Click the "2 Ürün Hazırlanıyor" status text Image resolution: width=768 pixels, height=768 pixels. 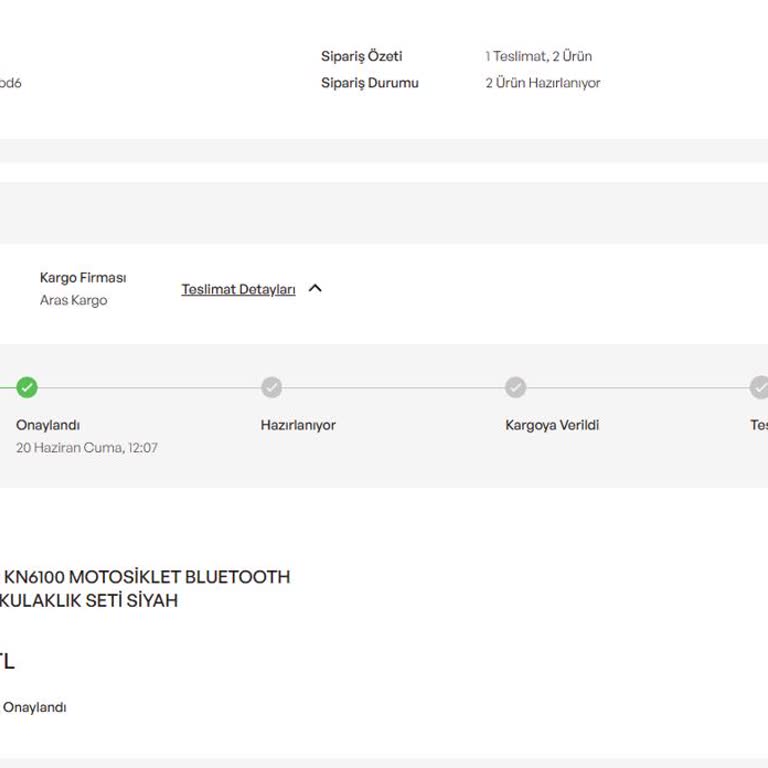click(543, 83)
